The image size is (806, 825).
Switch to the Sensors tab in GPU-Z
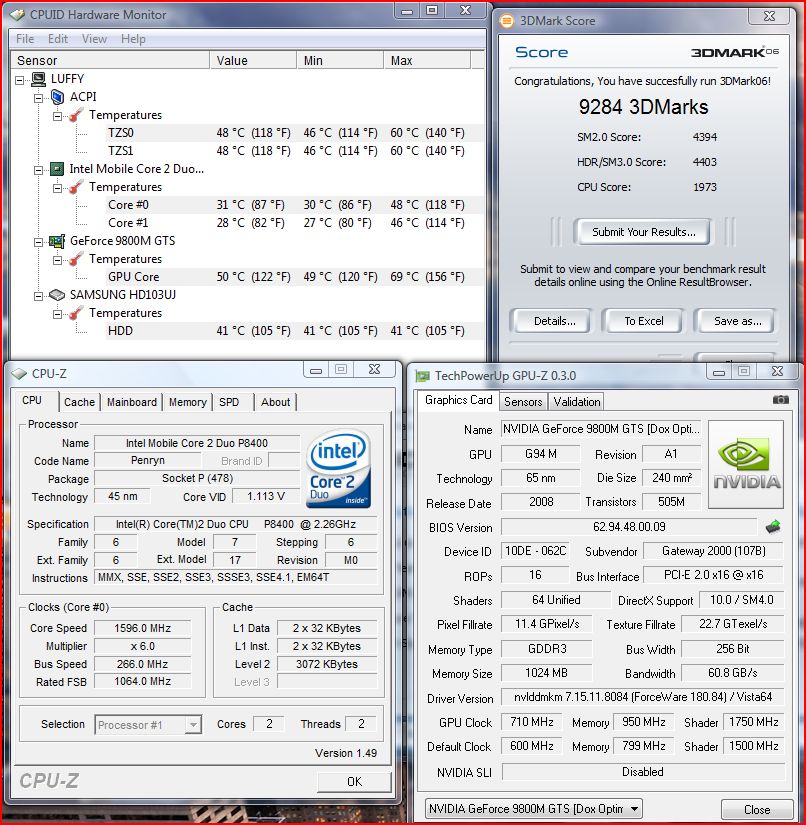[523, 402]
